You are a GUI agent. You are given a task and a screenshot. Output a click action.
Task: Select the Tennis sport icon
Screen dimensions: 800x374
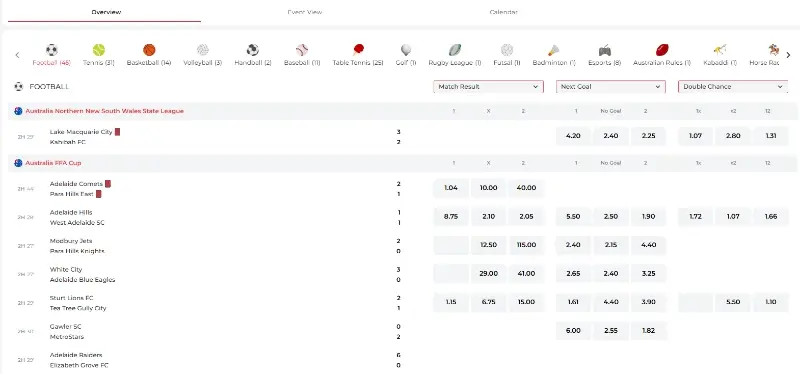pyautogui.click(x=99, y=50)
